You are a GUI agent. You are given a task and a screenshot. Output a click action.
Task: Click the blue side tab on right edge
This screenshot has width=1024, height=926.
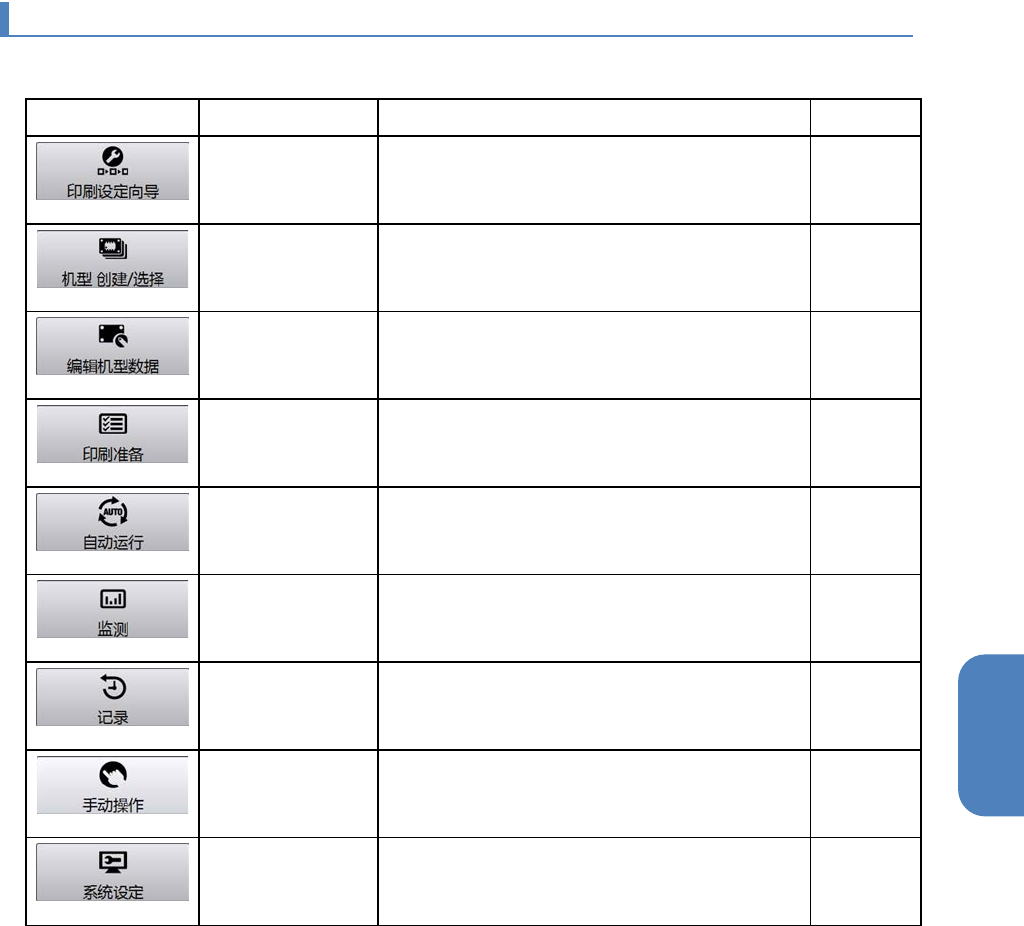(x=991, y=735)
